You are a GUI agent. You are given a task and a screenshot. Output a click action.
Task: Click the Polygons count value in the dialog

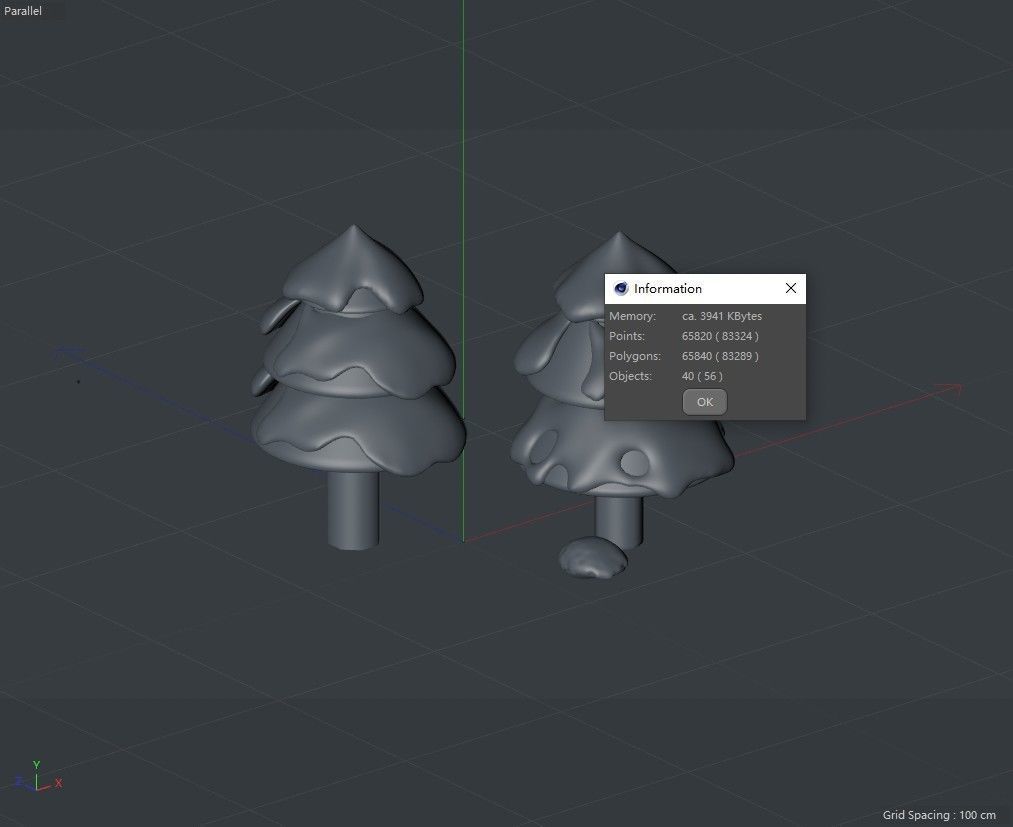pyautogui.click(x=719, y=356)
